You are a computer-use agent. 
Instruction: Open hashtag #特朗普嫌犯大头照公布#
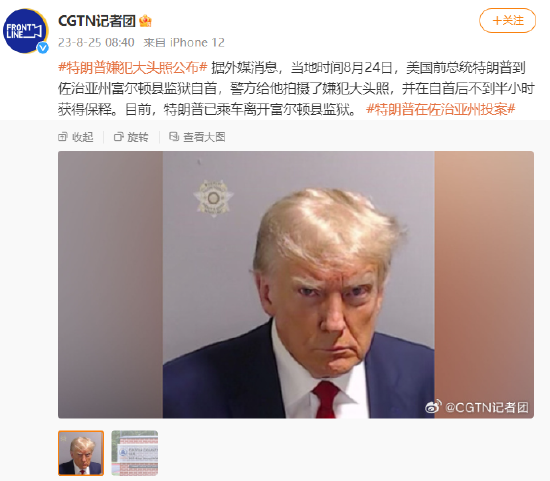pos(133,67)
